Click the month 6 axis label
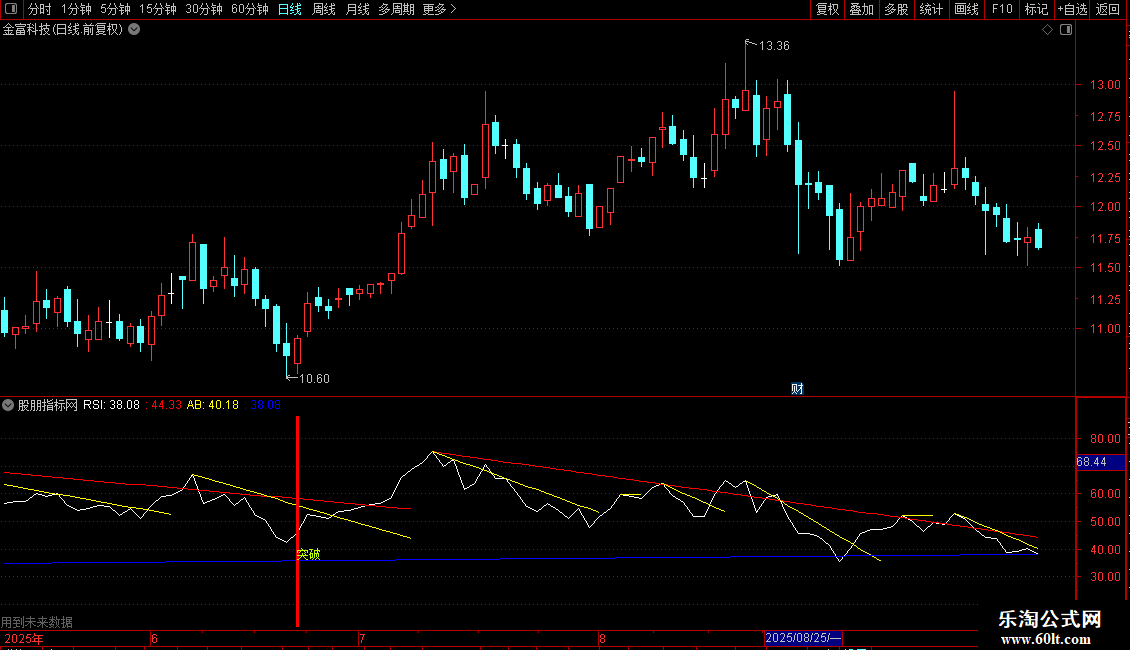Viewport: 1130px width, 650px height. [x=154, y=638]
